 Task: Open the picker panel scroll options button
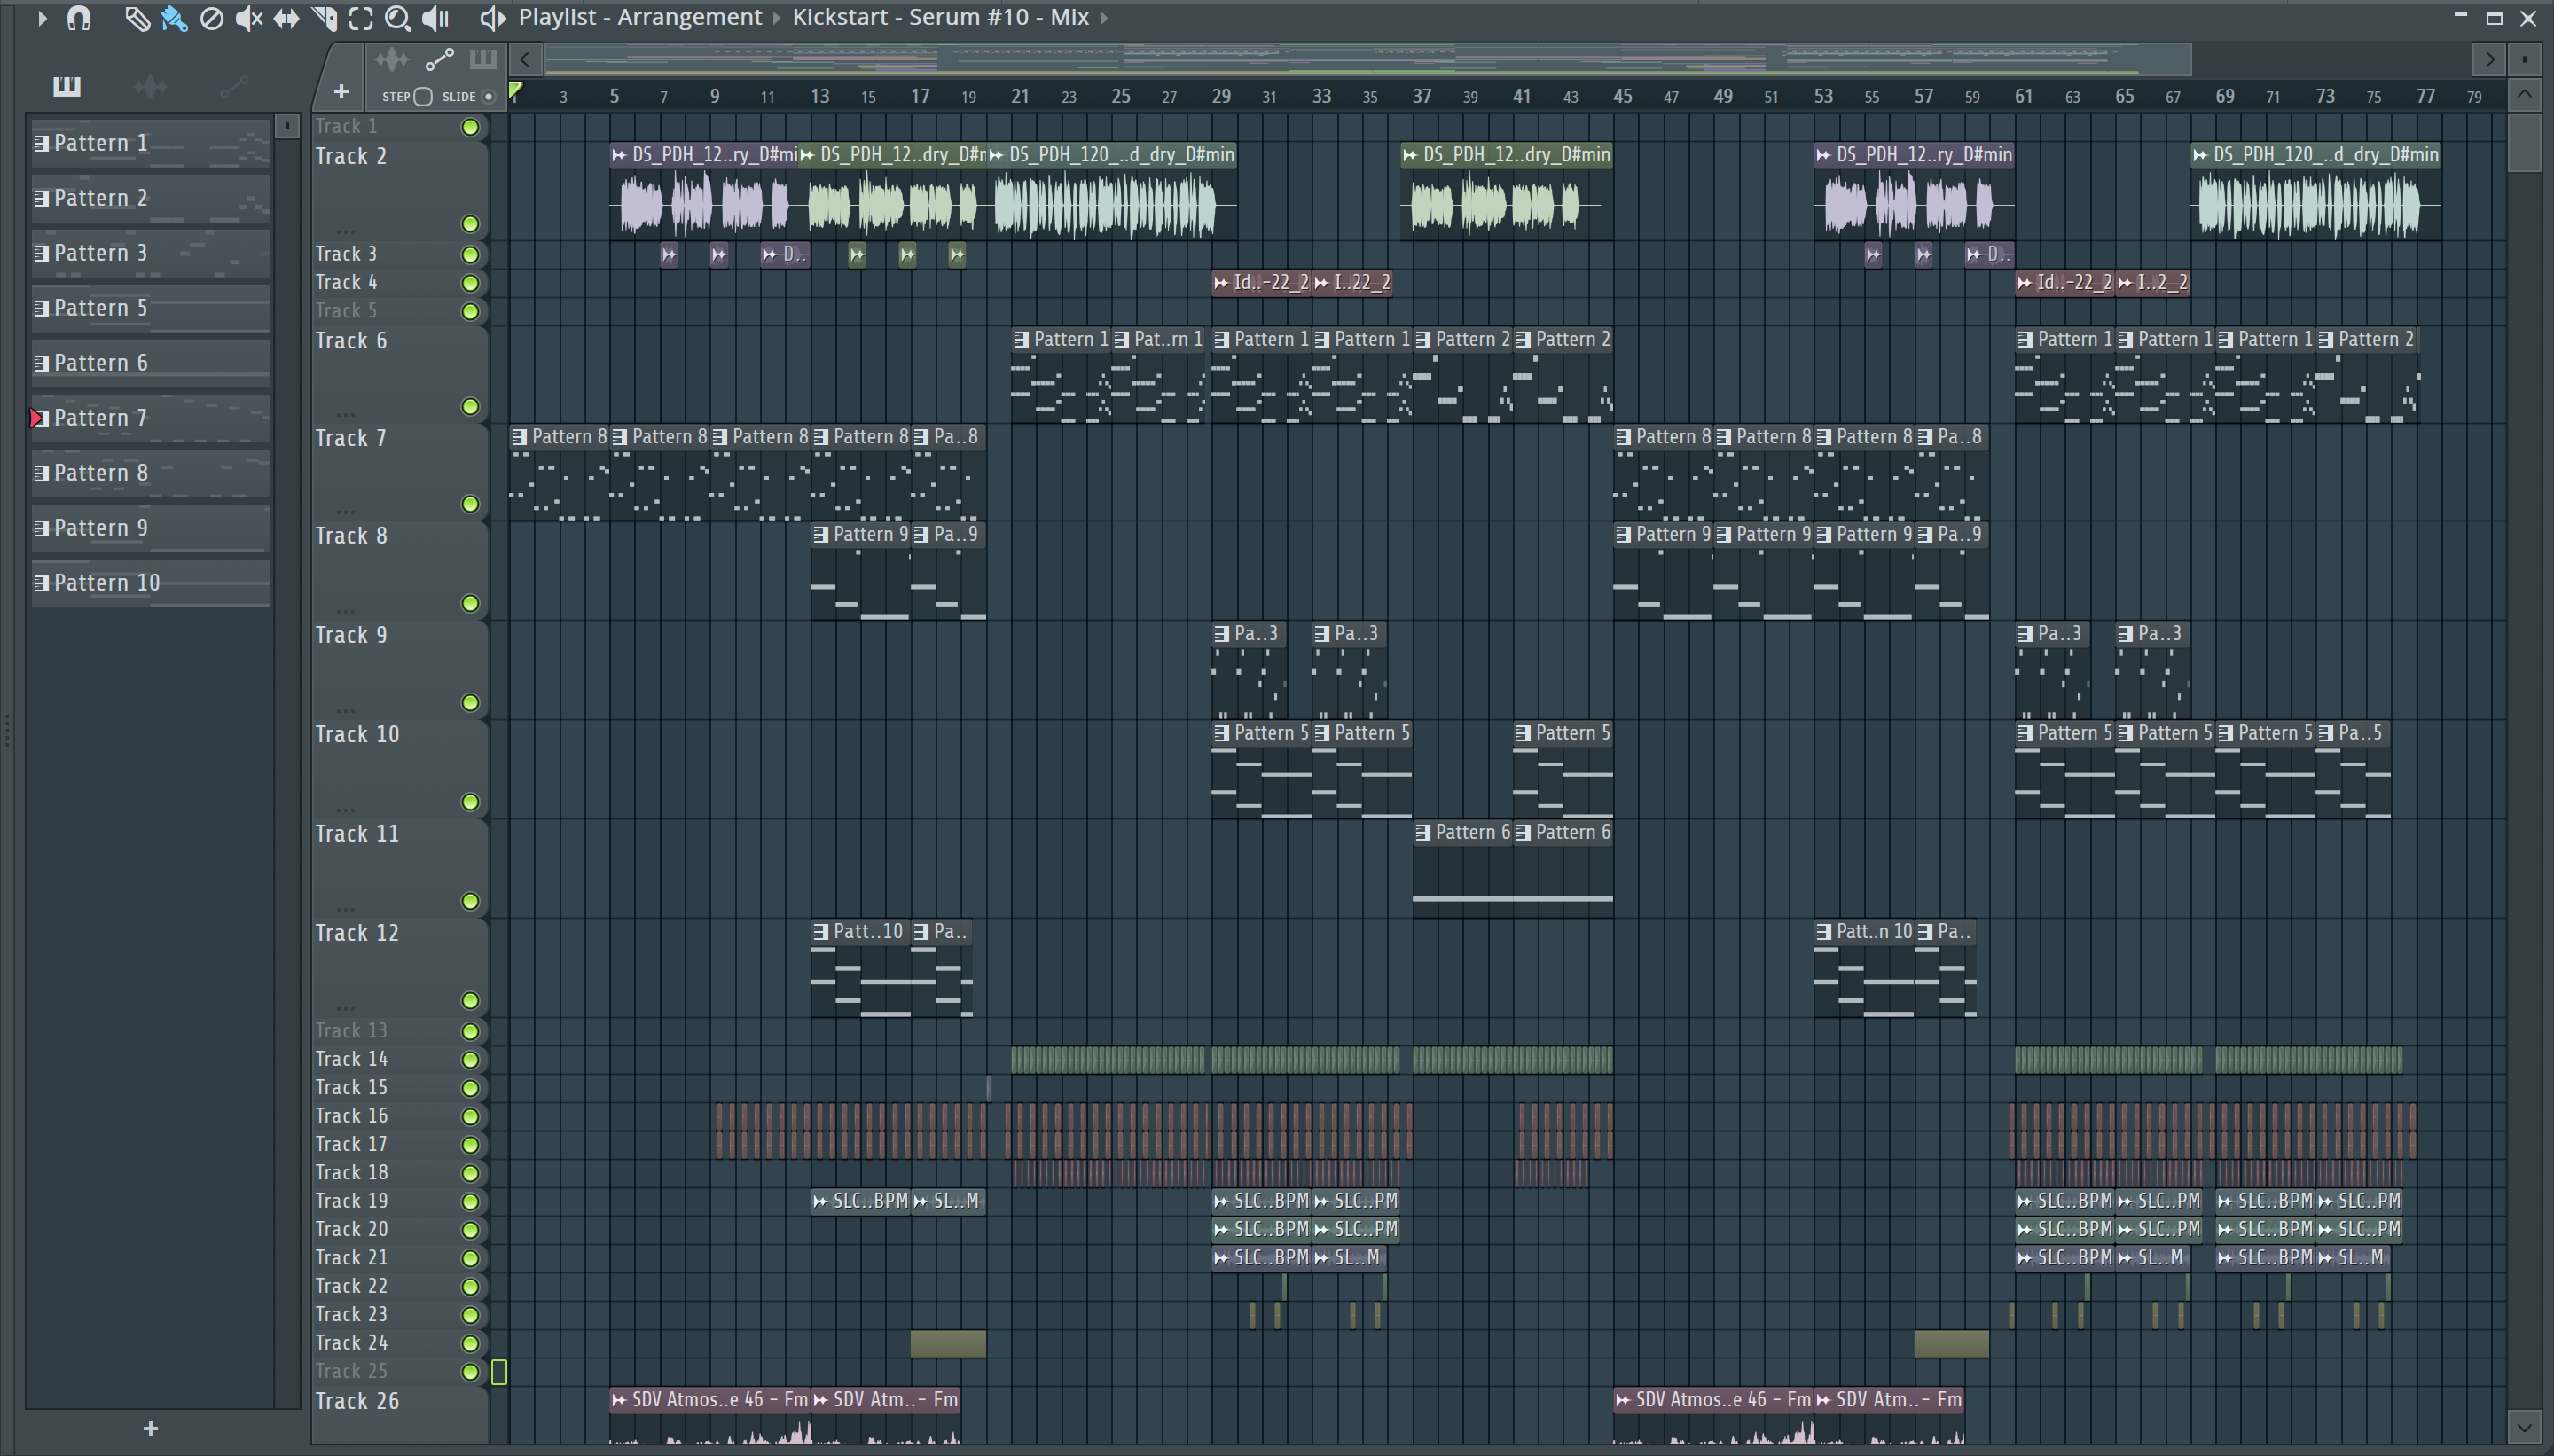click(287, 126)
